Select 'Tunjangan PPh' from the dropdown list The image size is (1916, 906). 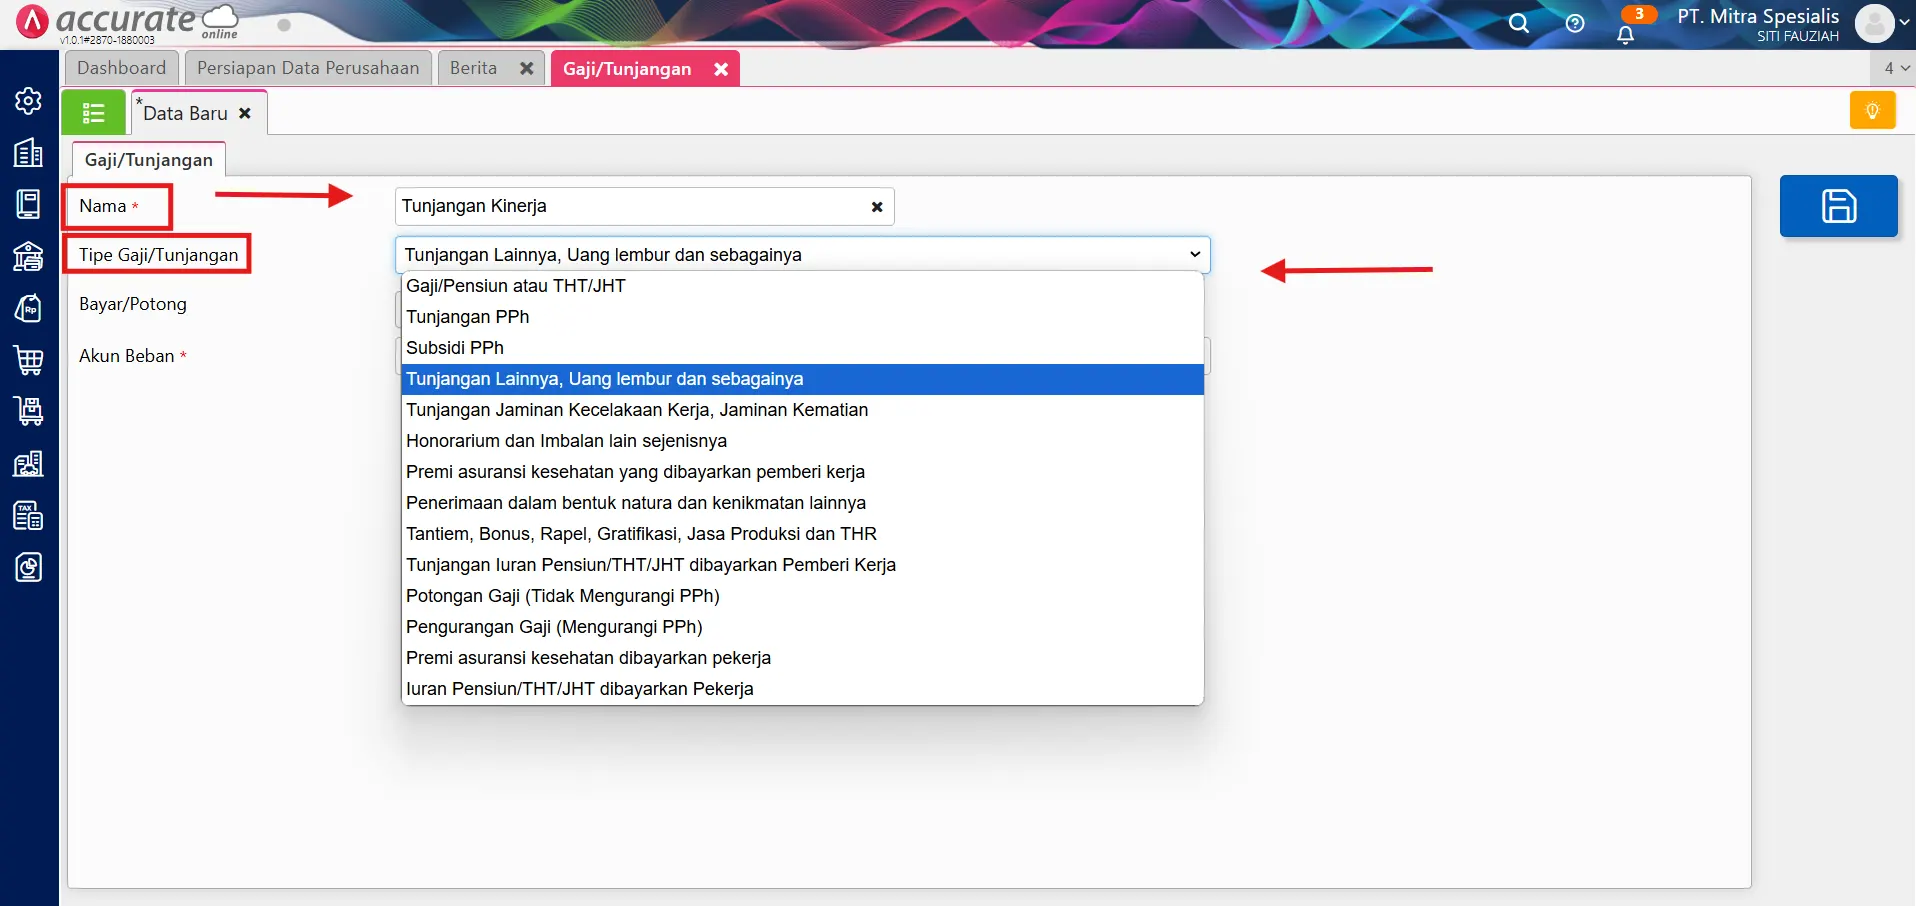click(x=468, y=317)
